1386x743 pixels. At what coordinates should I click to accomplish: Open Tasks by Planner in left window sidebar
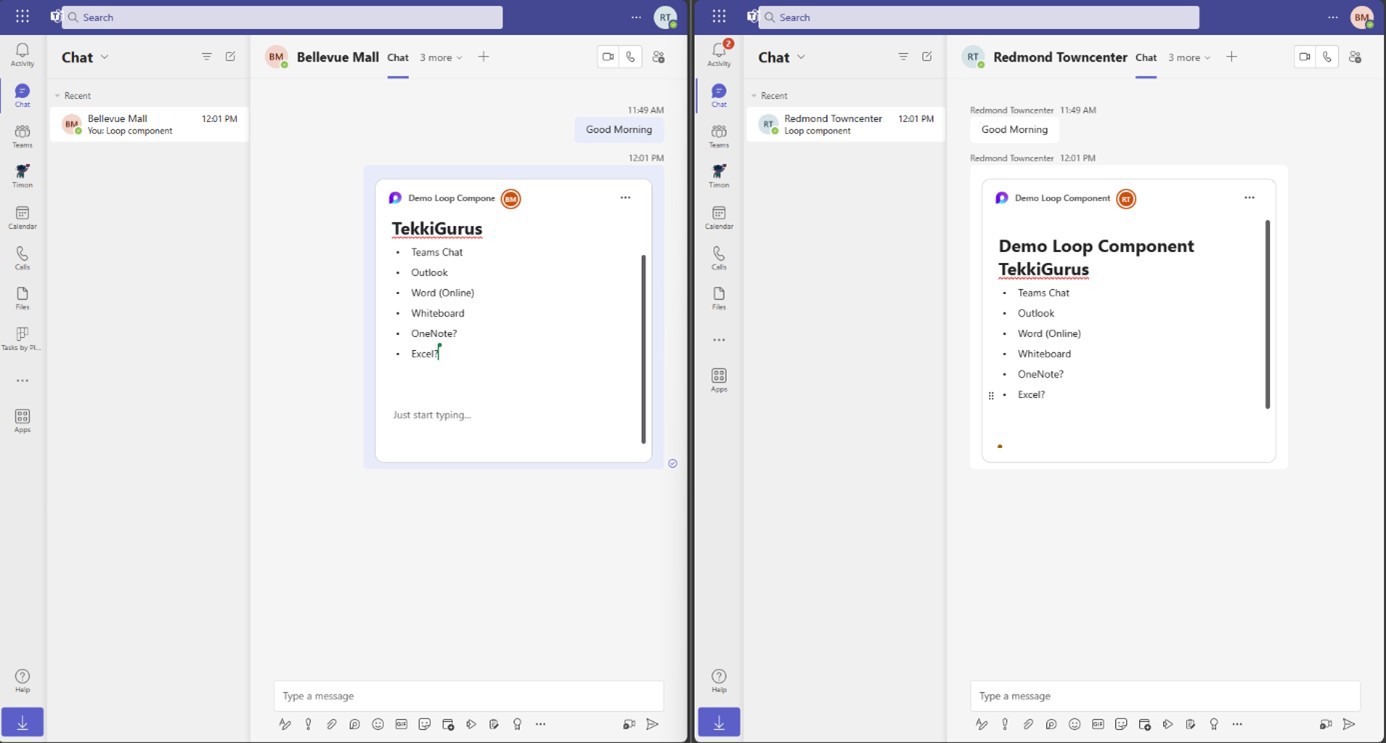[22, 339]
